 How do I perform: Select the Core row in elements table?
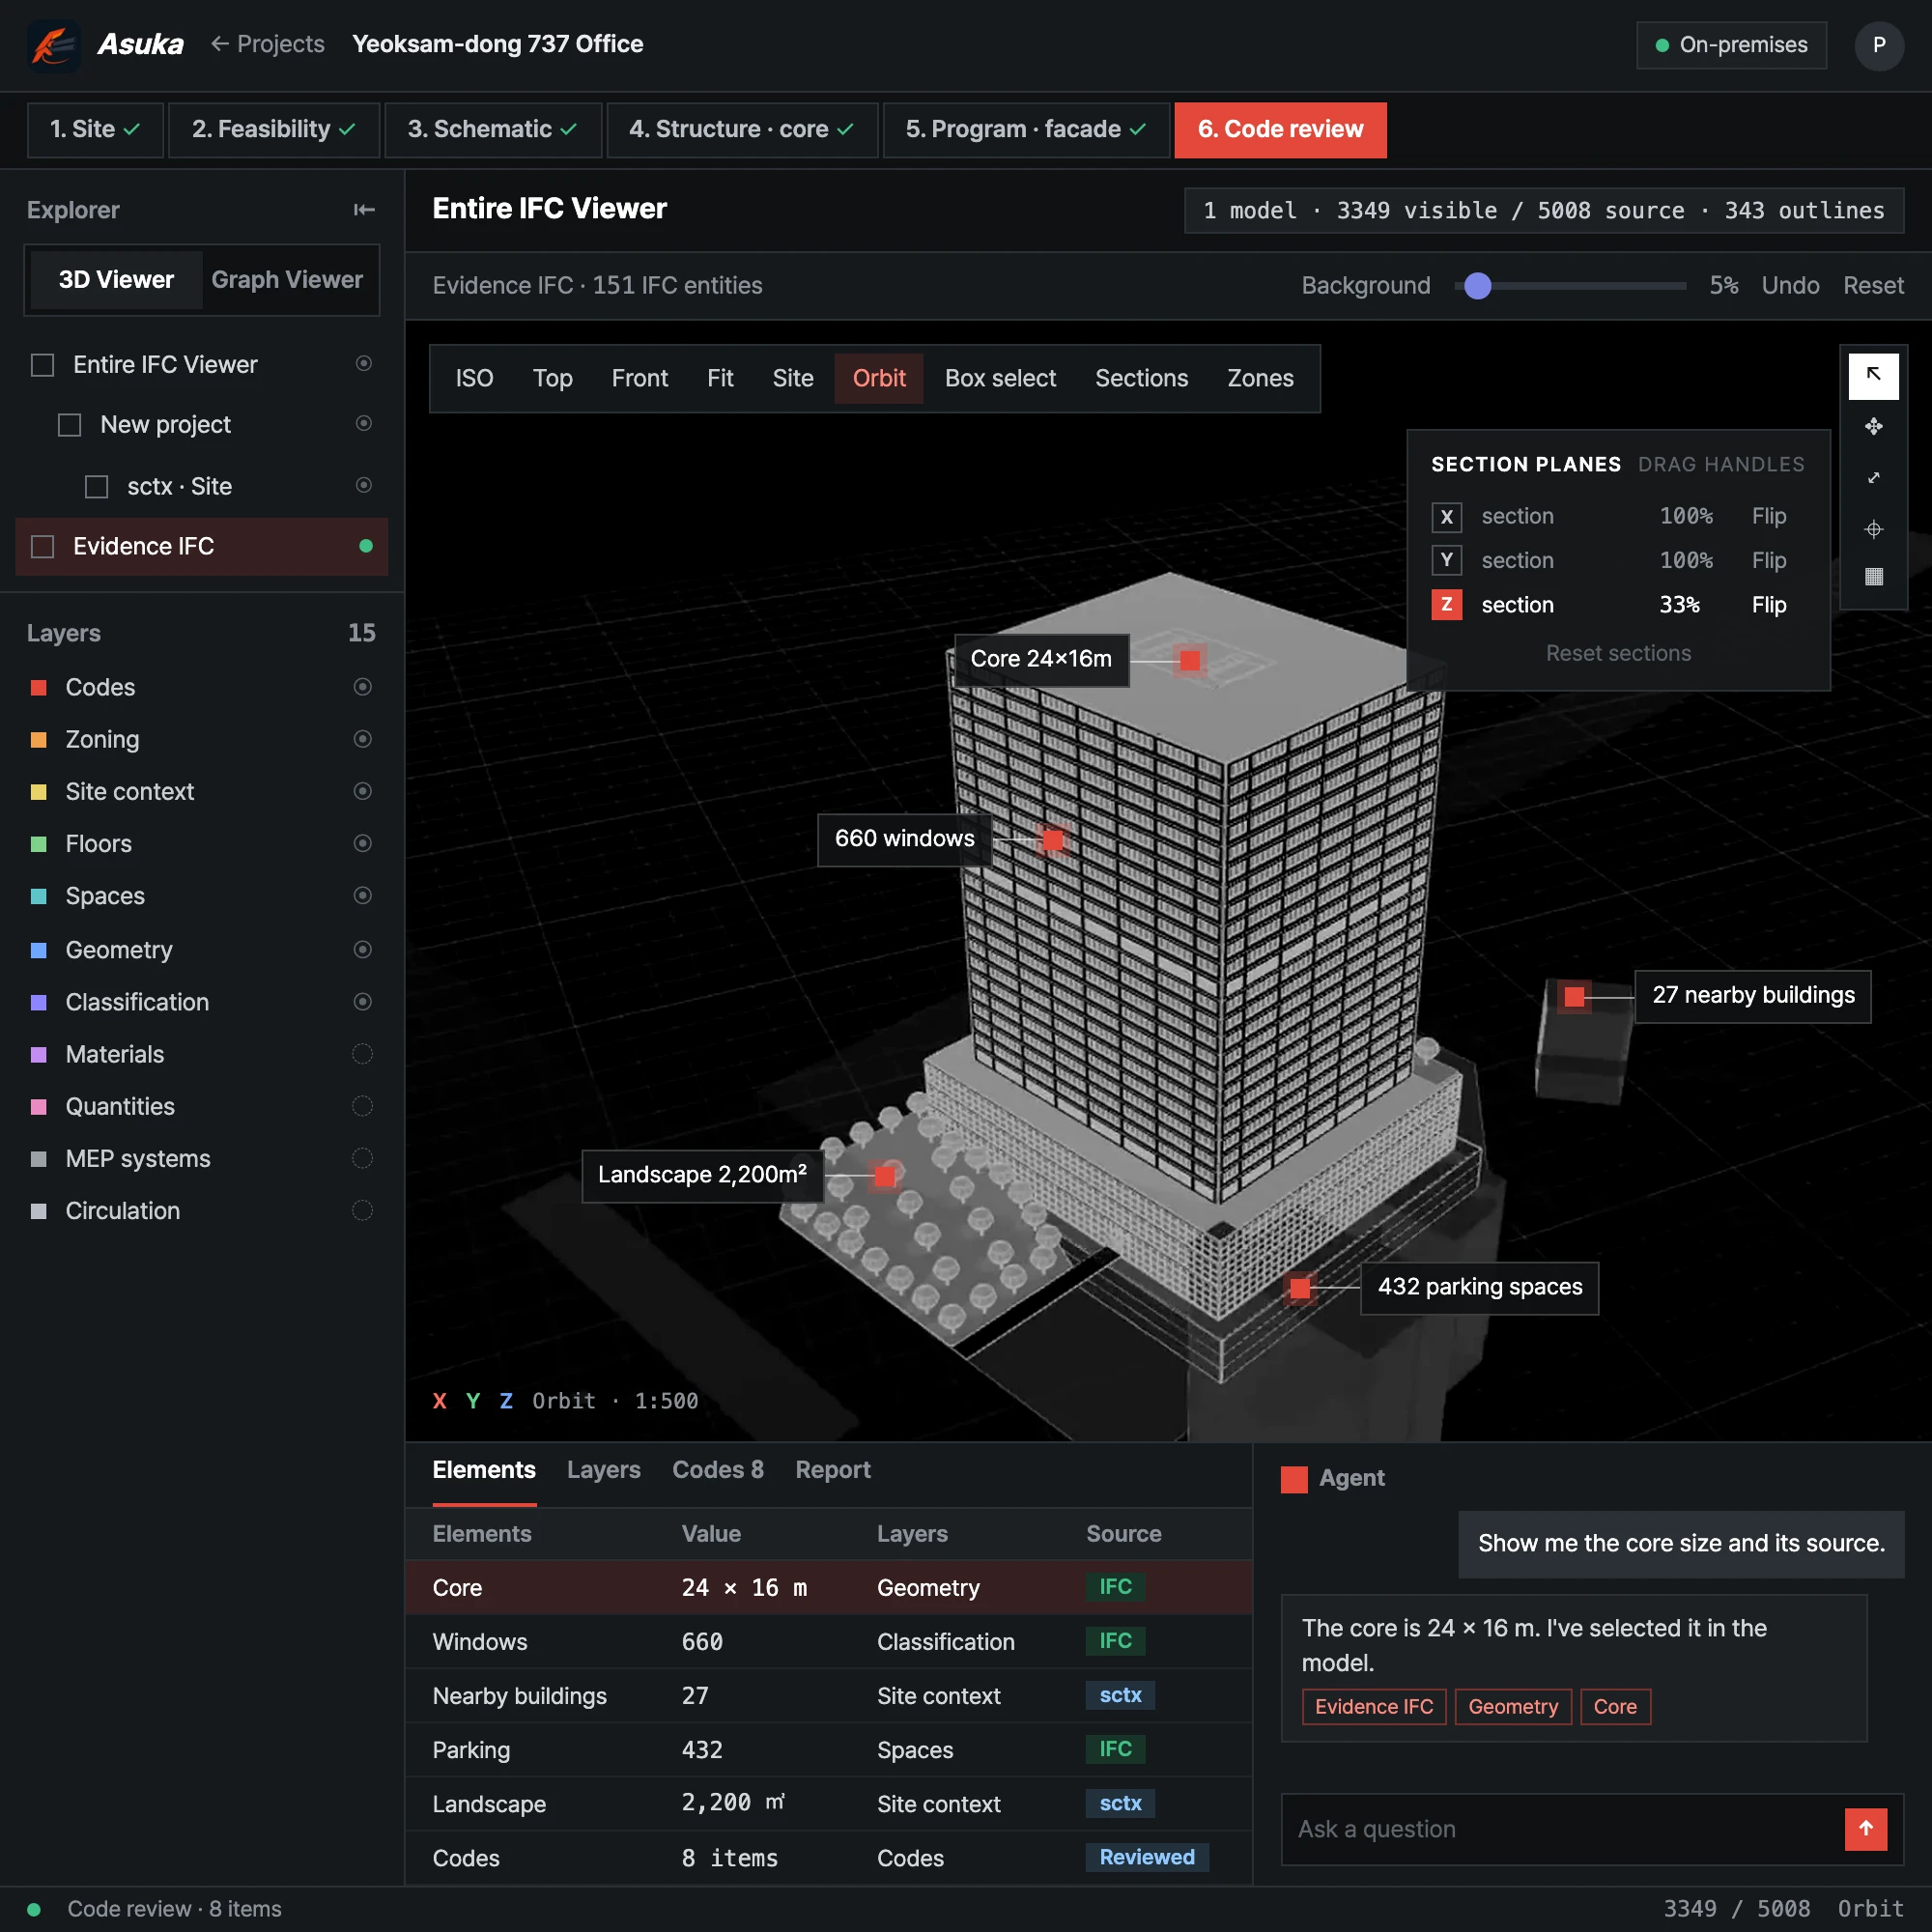click(x=828, y=1588)
